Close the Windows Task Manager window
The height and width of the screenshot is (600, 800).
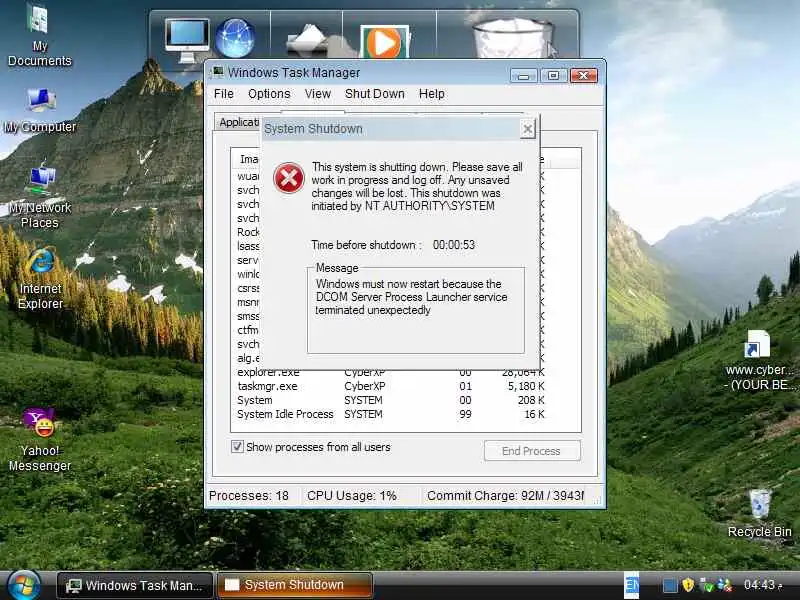pyautogui.click(x=584, y=76)
